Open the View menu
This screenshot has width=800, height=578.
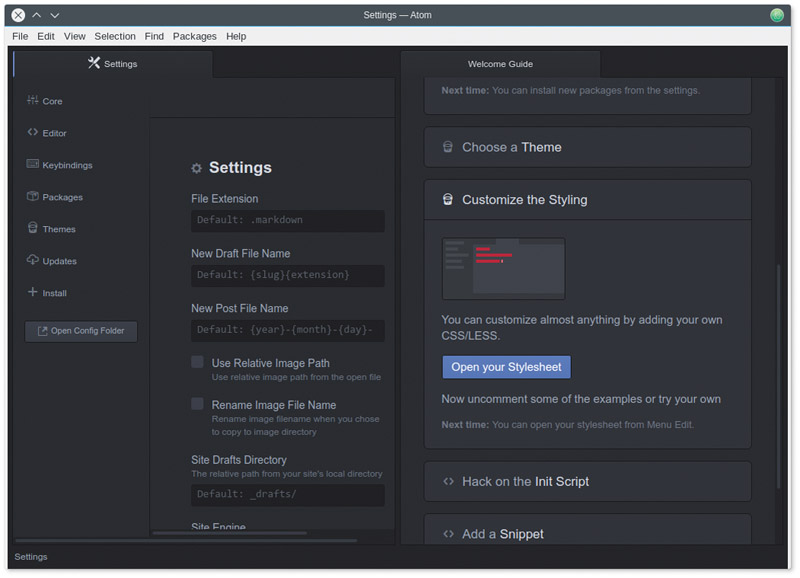coord(74,36)
